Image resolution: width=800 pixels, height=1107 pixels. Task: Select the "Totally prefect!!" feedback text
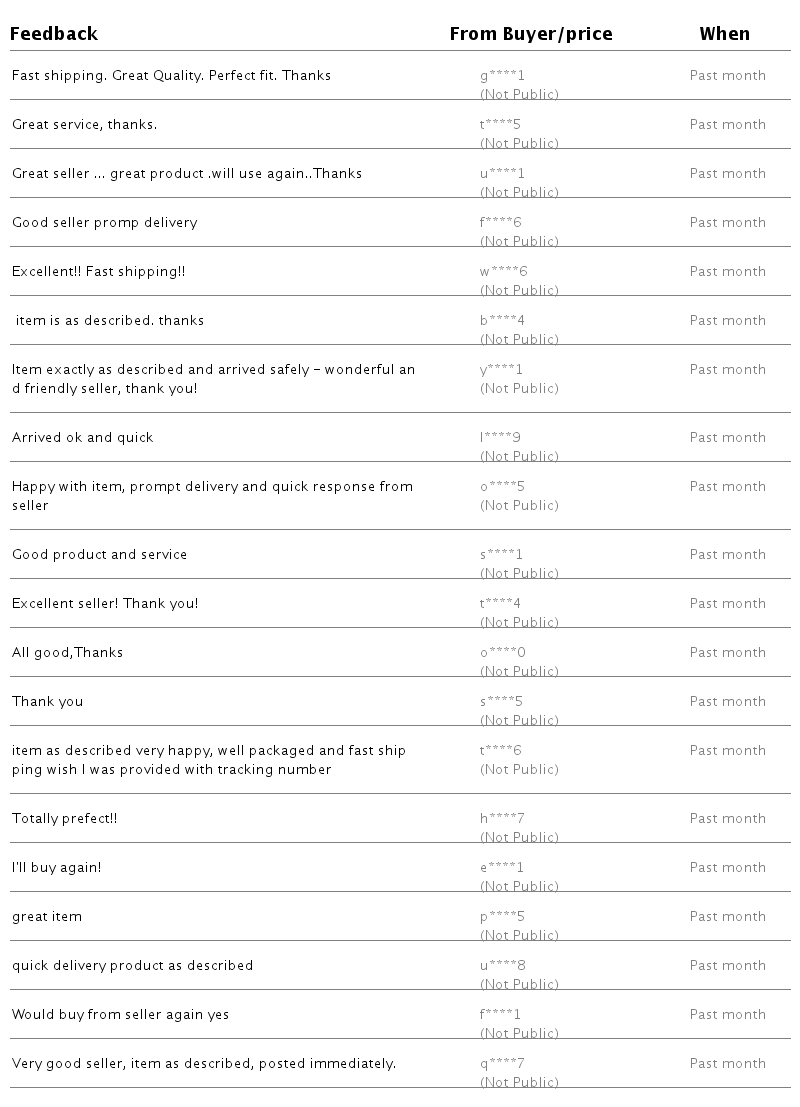point(65,819)
